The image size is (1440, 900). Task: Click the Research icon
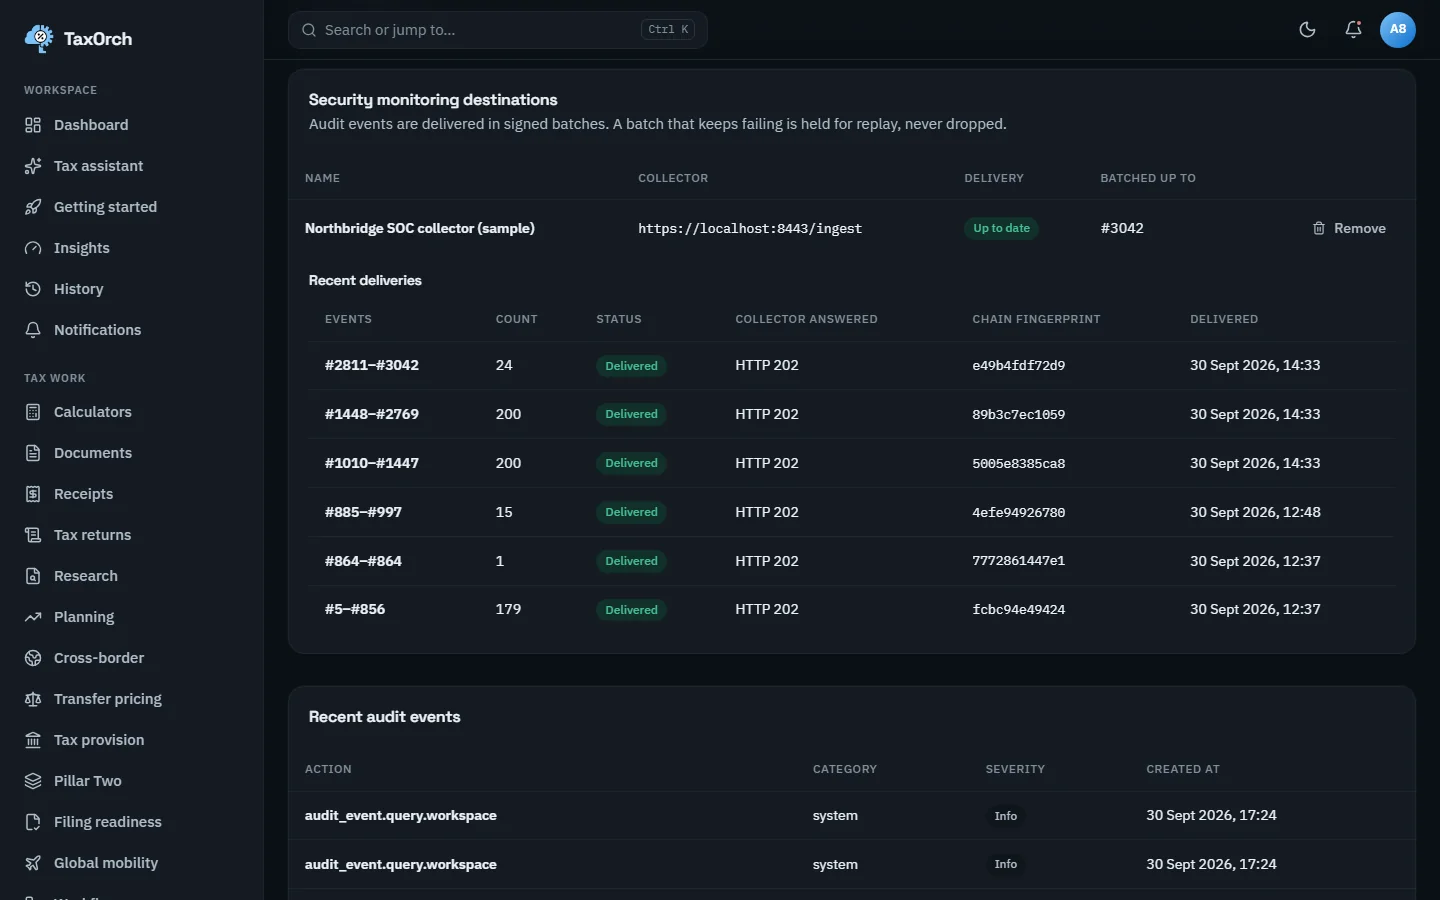pyautogui.click(x=33, y=576)
